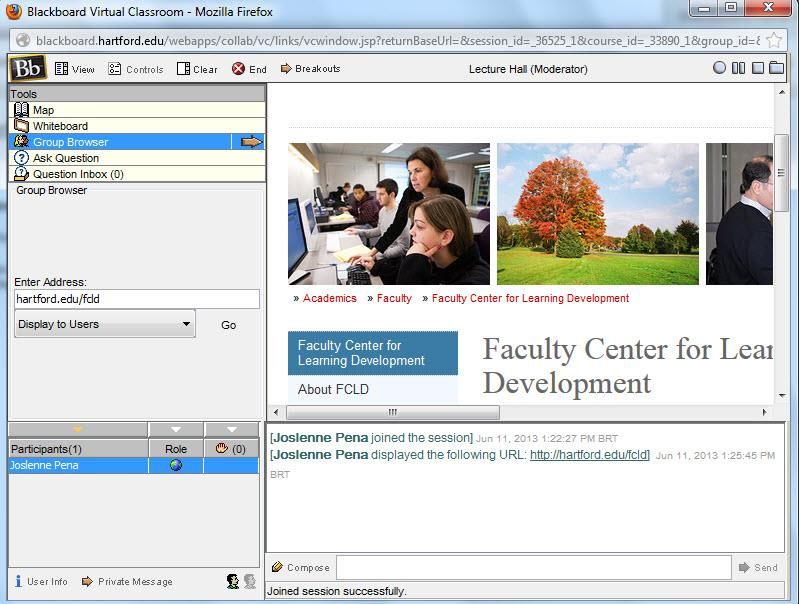The image size is (799, 604).
Task: Send a Private Message
Action: (127, 581)
